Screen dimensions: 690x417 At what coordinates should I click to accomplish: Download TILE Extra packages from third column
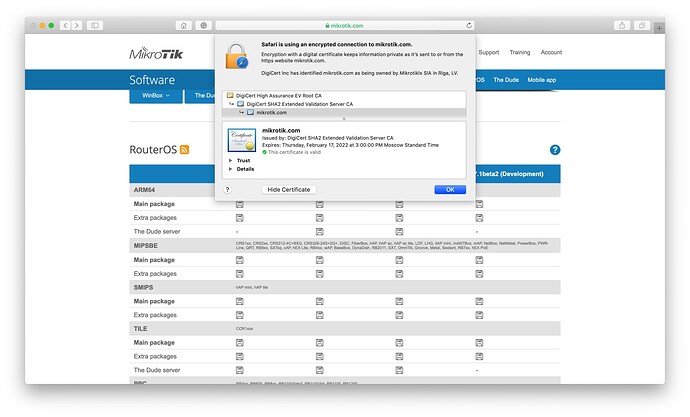399,356
